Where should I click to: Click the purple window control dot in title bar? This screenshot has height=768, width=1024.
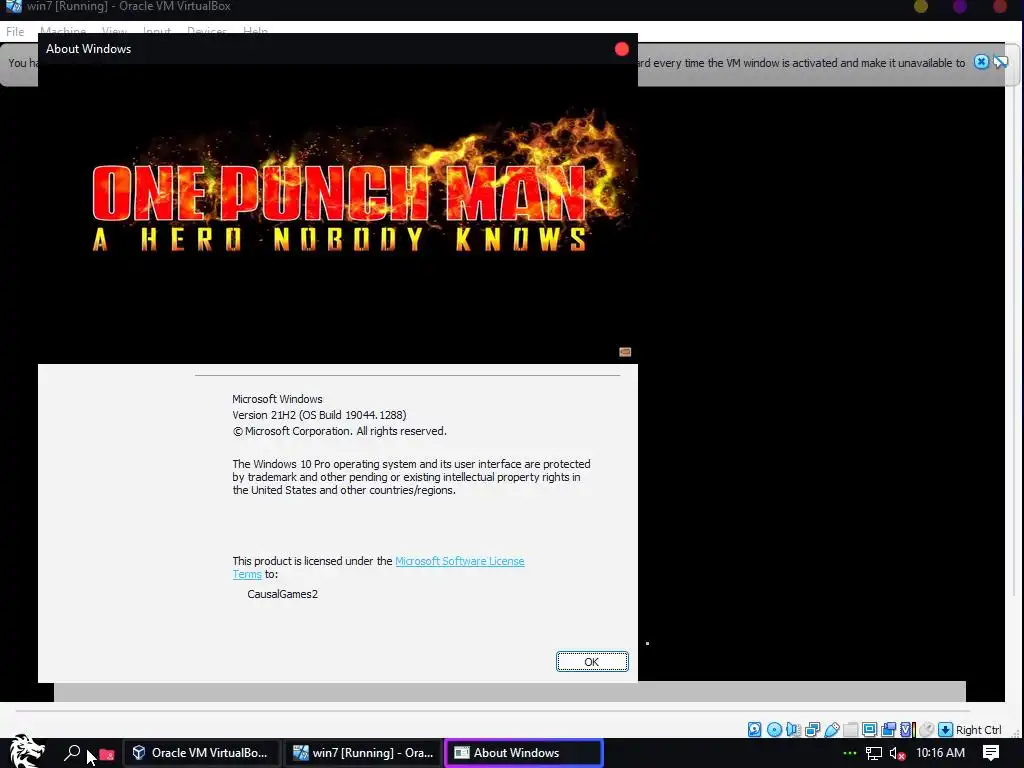click(x=960, y=7)
